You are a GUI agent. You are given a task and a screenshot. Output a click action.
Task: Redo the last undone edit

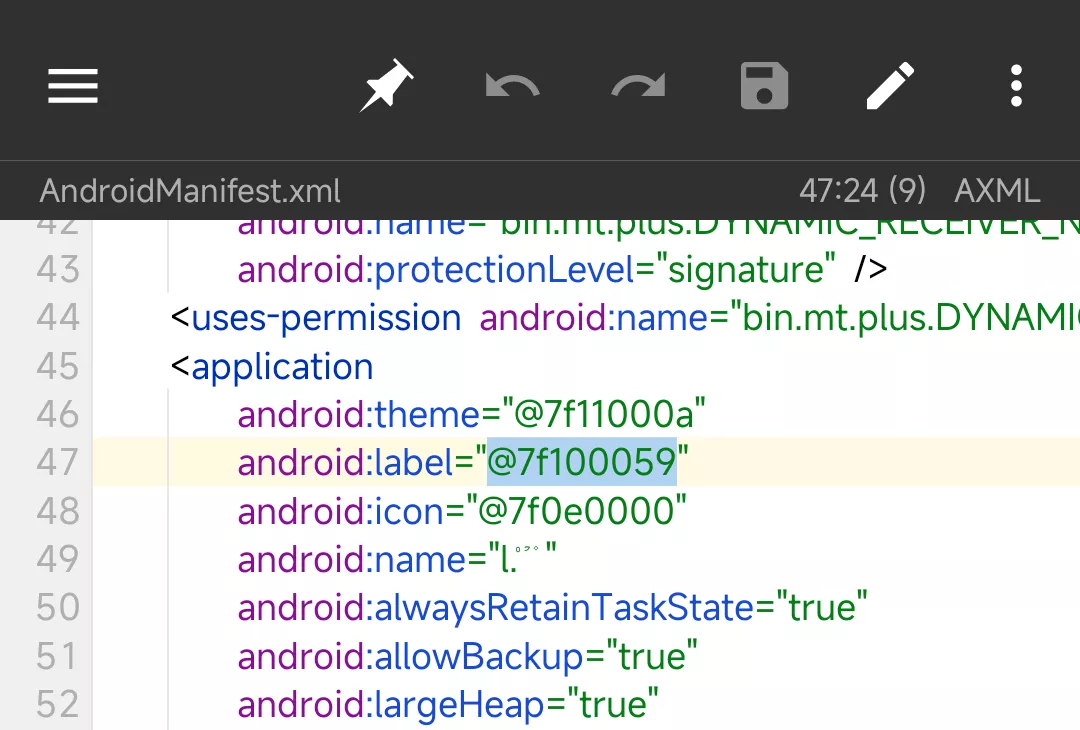coord(638,86)
